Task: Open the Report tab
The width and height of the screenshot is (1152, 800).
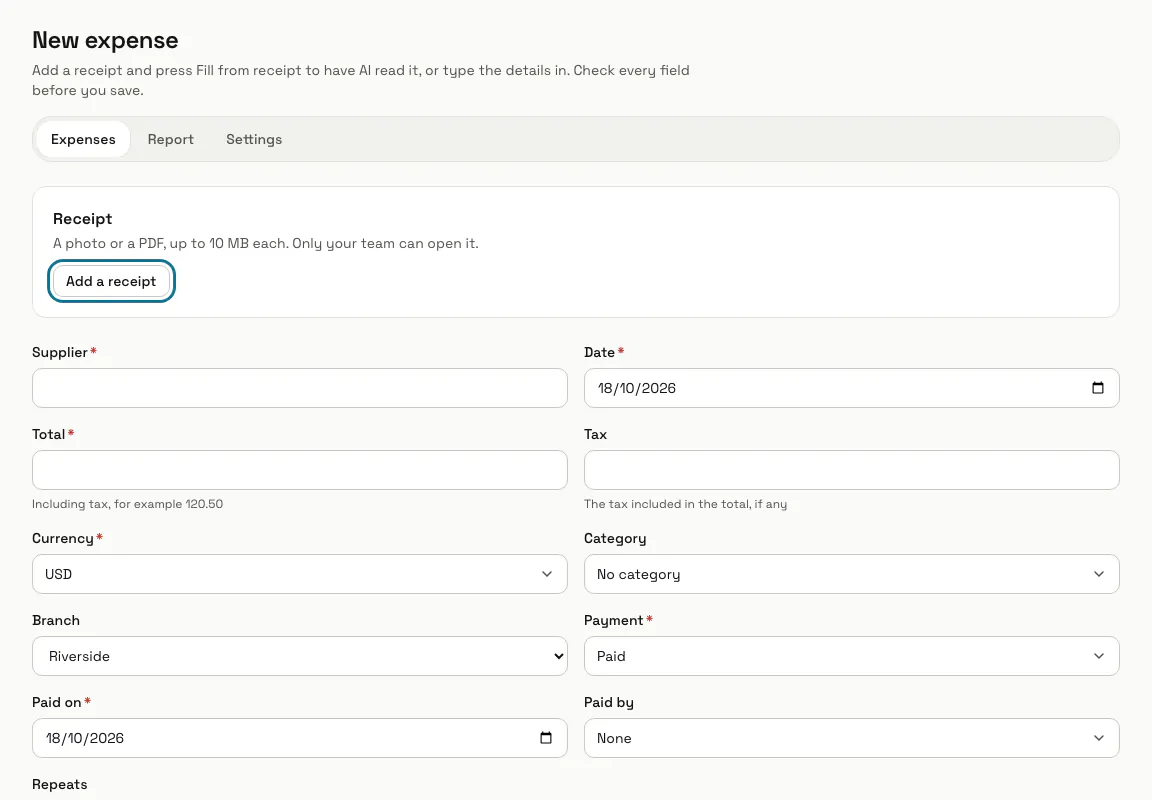Action: tap(170, 139)
